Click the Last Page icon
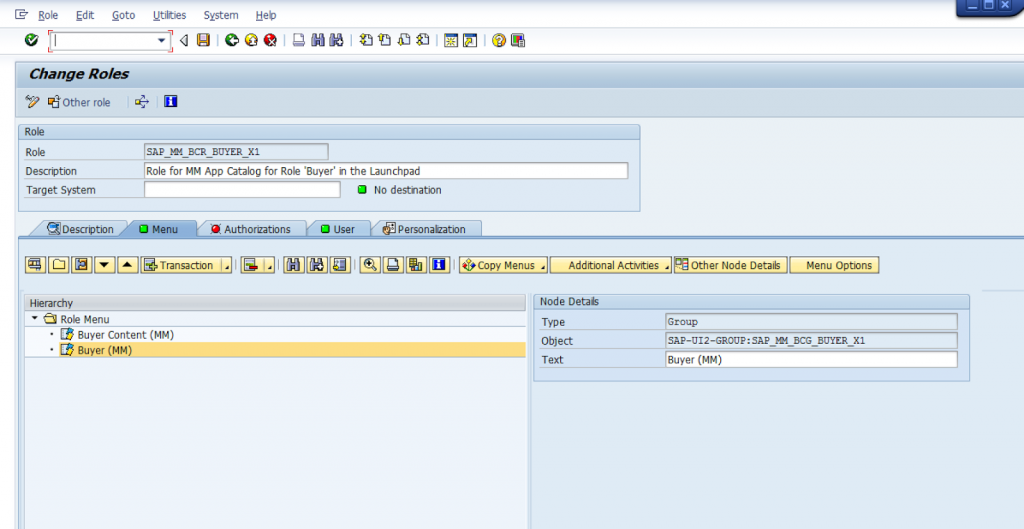The image size is (1024, 529). tap(423, 40)
